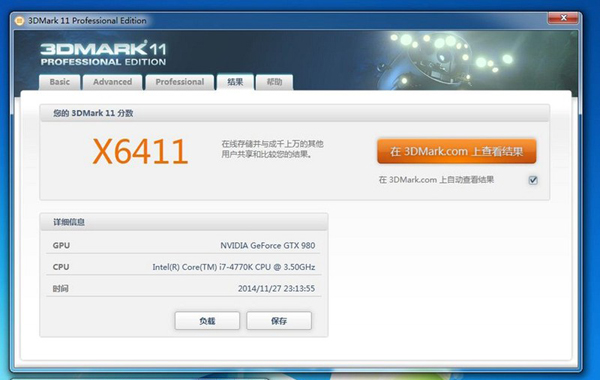The image size is (600, 380).
Task: Open the 结果 results tab
Action: point(235,82)
